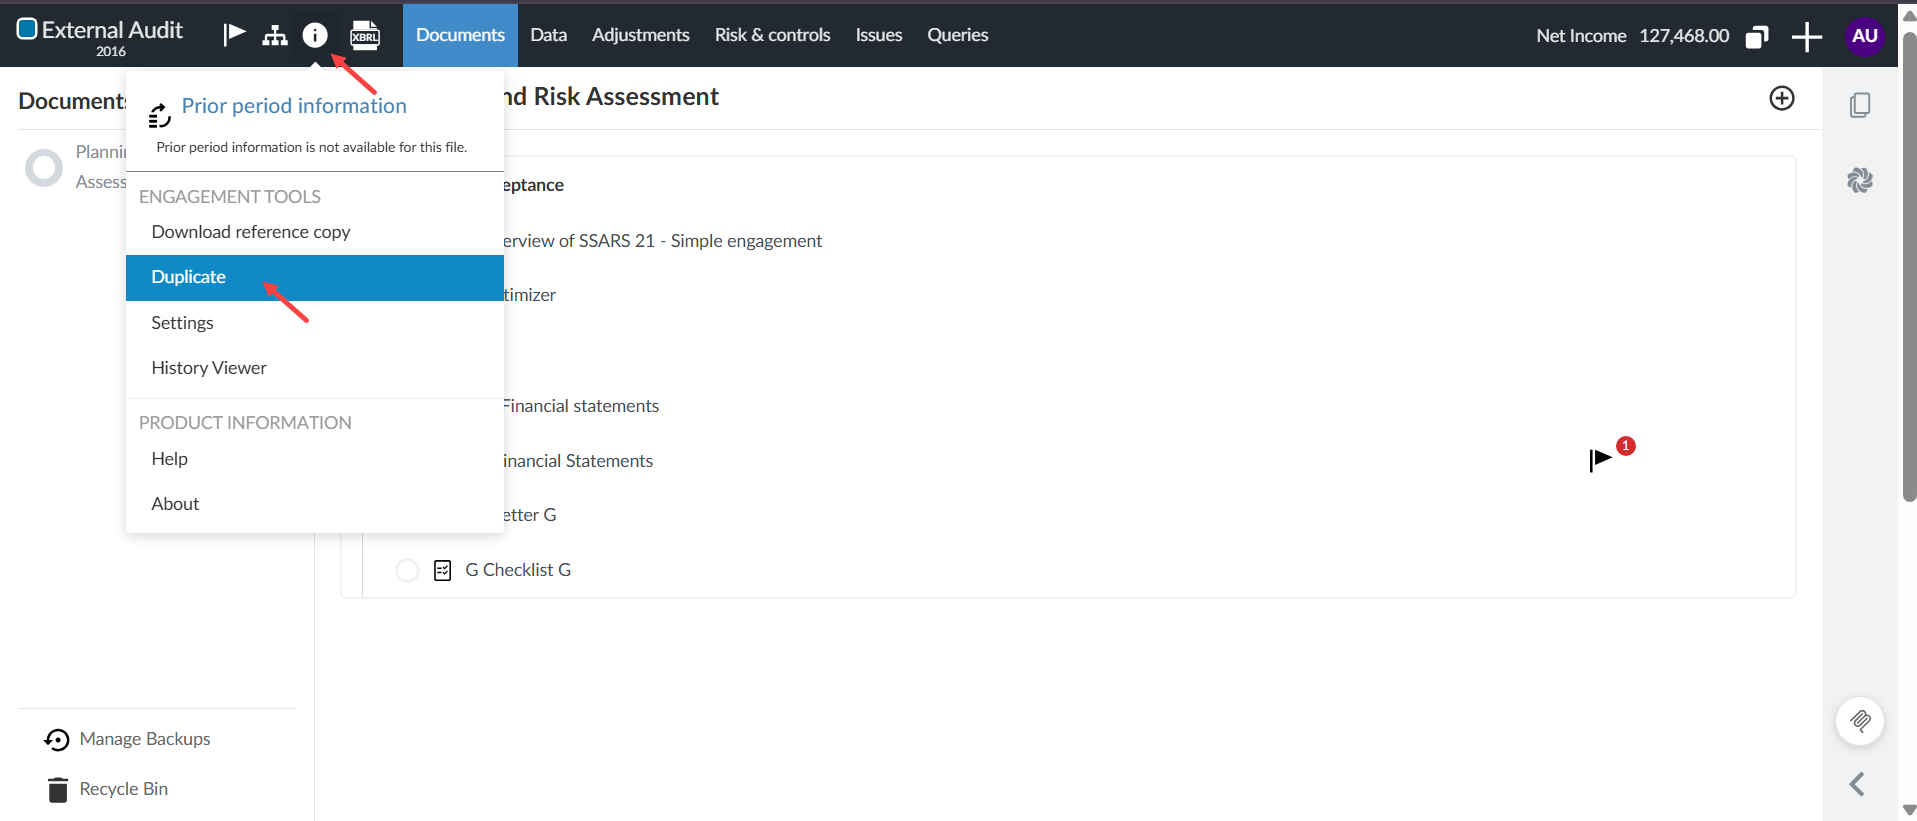Click the ENGAGEMENT TOOLS section header
The image size is (1917, 821).
pos(230,197)
